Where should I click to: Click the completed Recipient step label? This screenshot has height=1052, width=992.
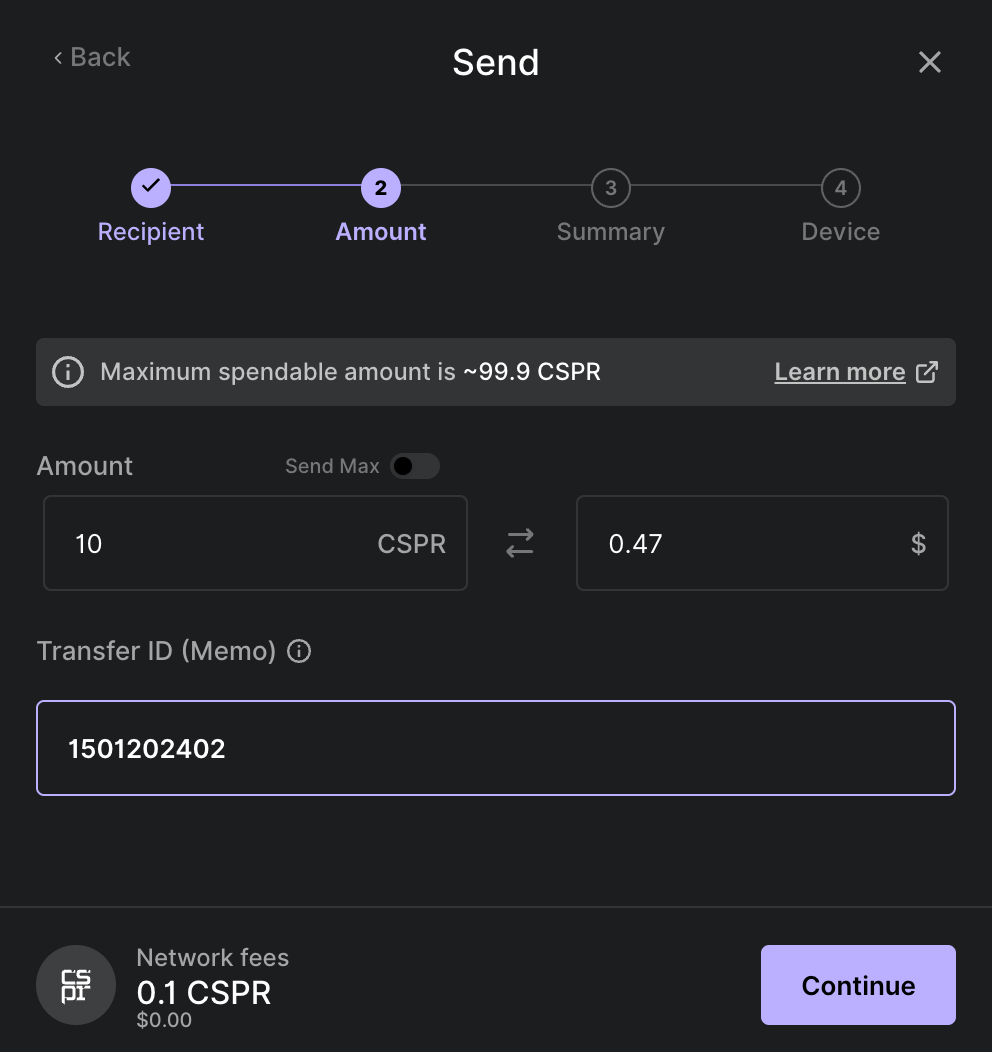(x=150, y=231)
